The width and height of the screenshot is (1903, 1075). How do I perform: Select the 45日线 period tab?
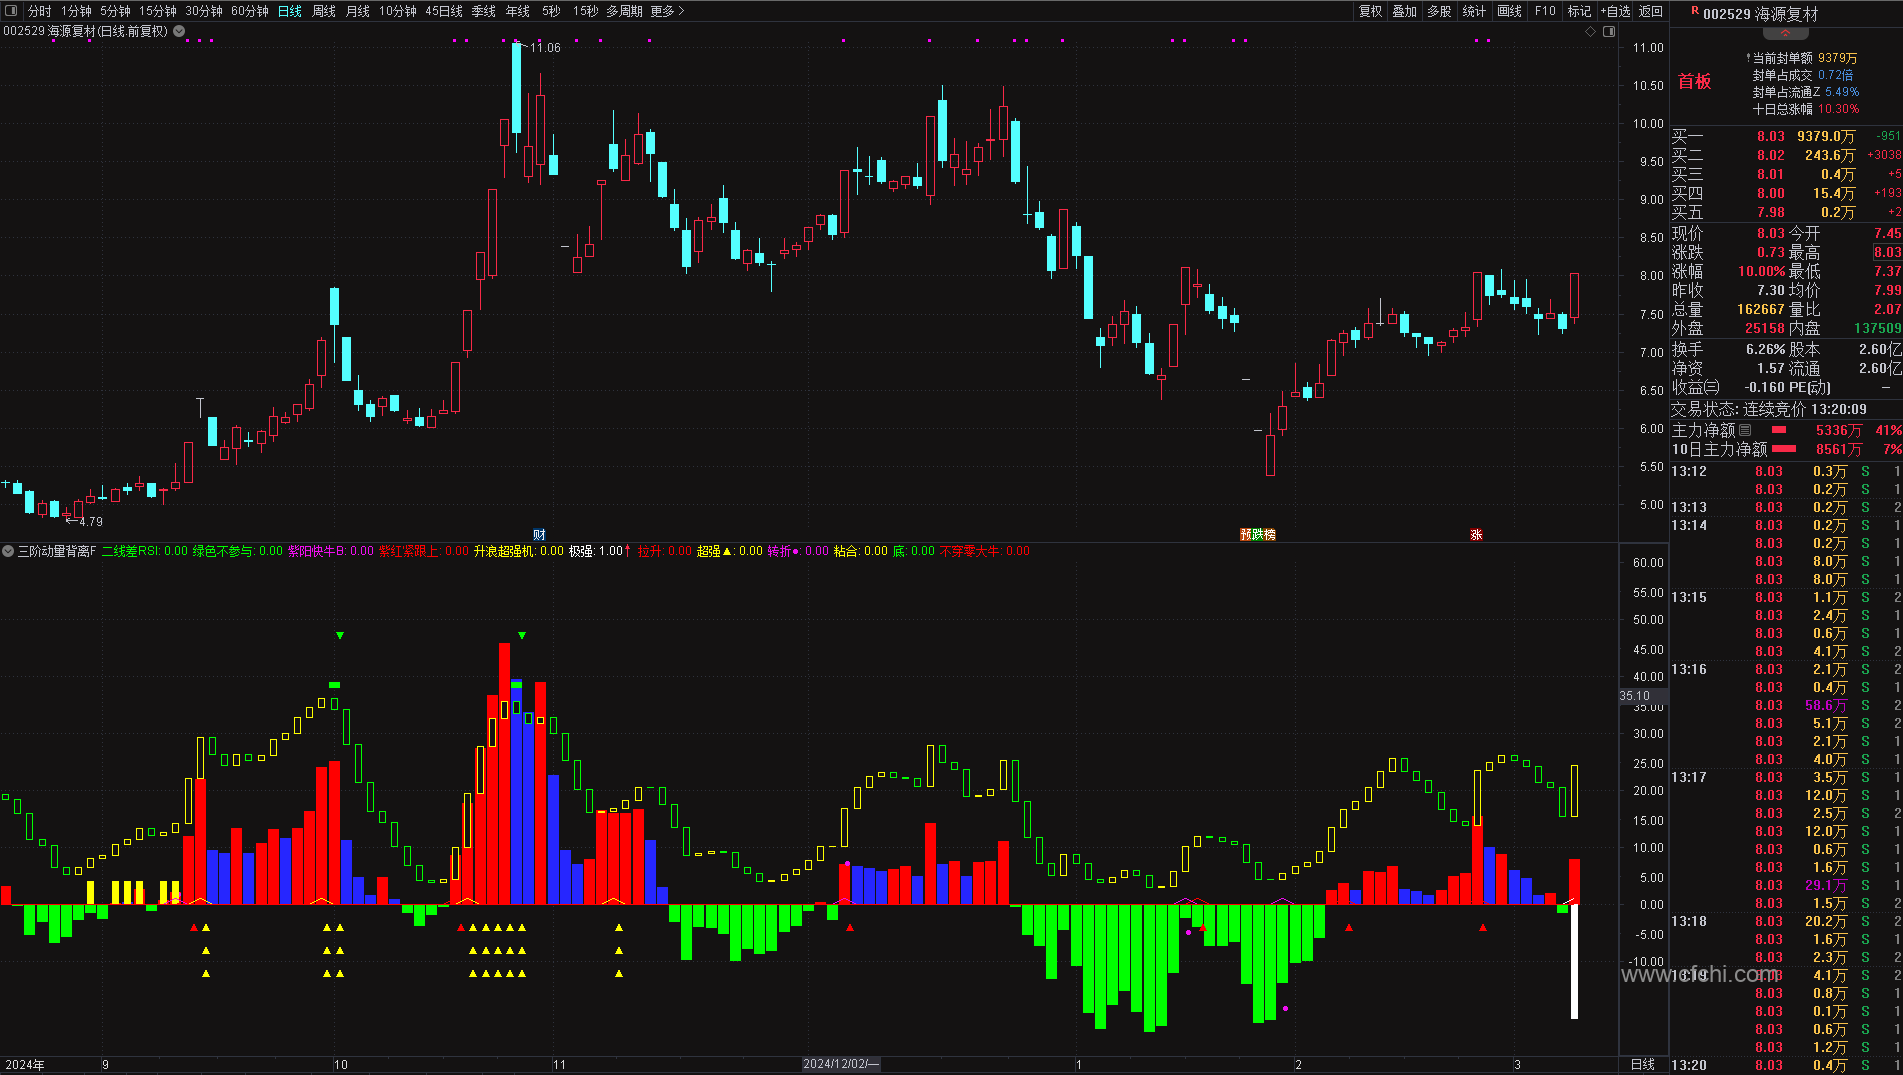(x=444, y=11)
